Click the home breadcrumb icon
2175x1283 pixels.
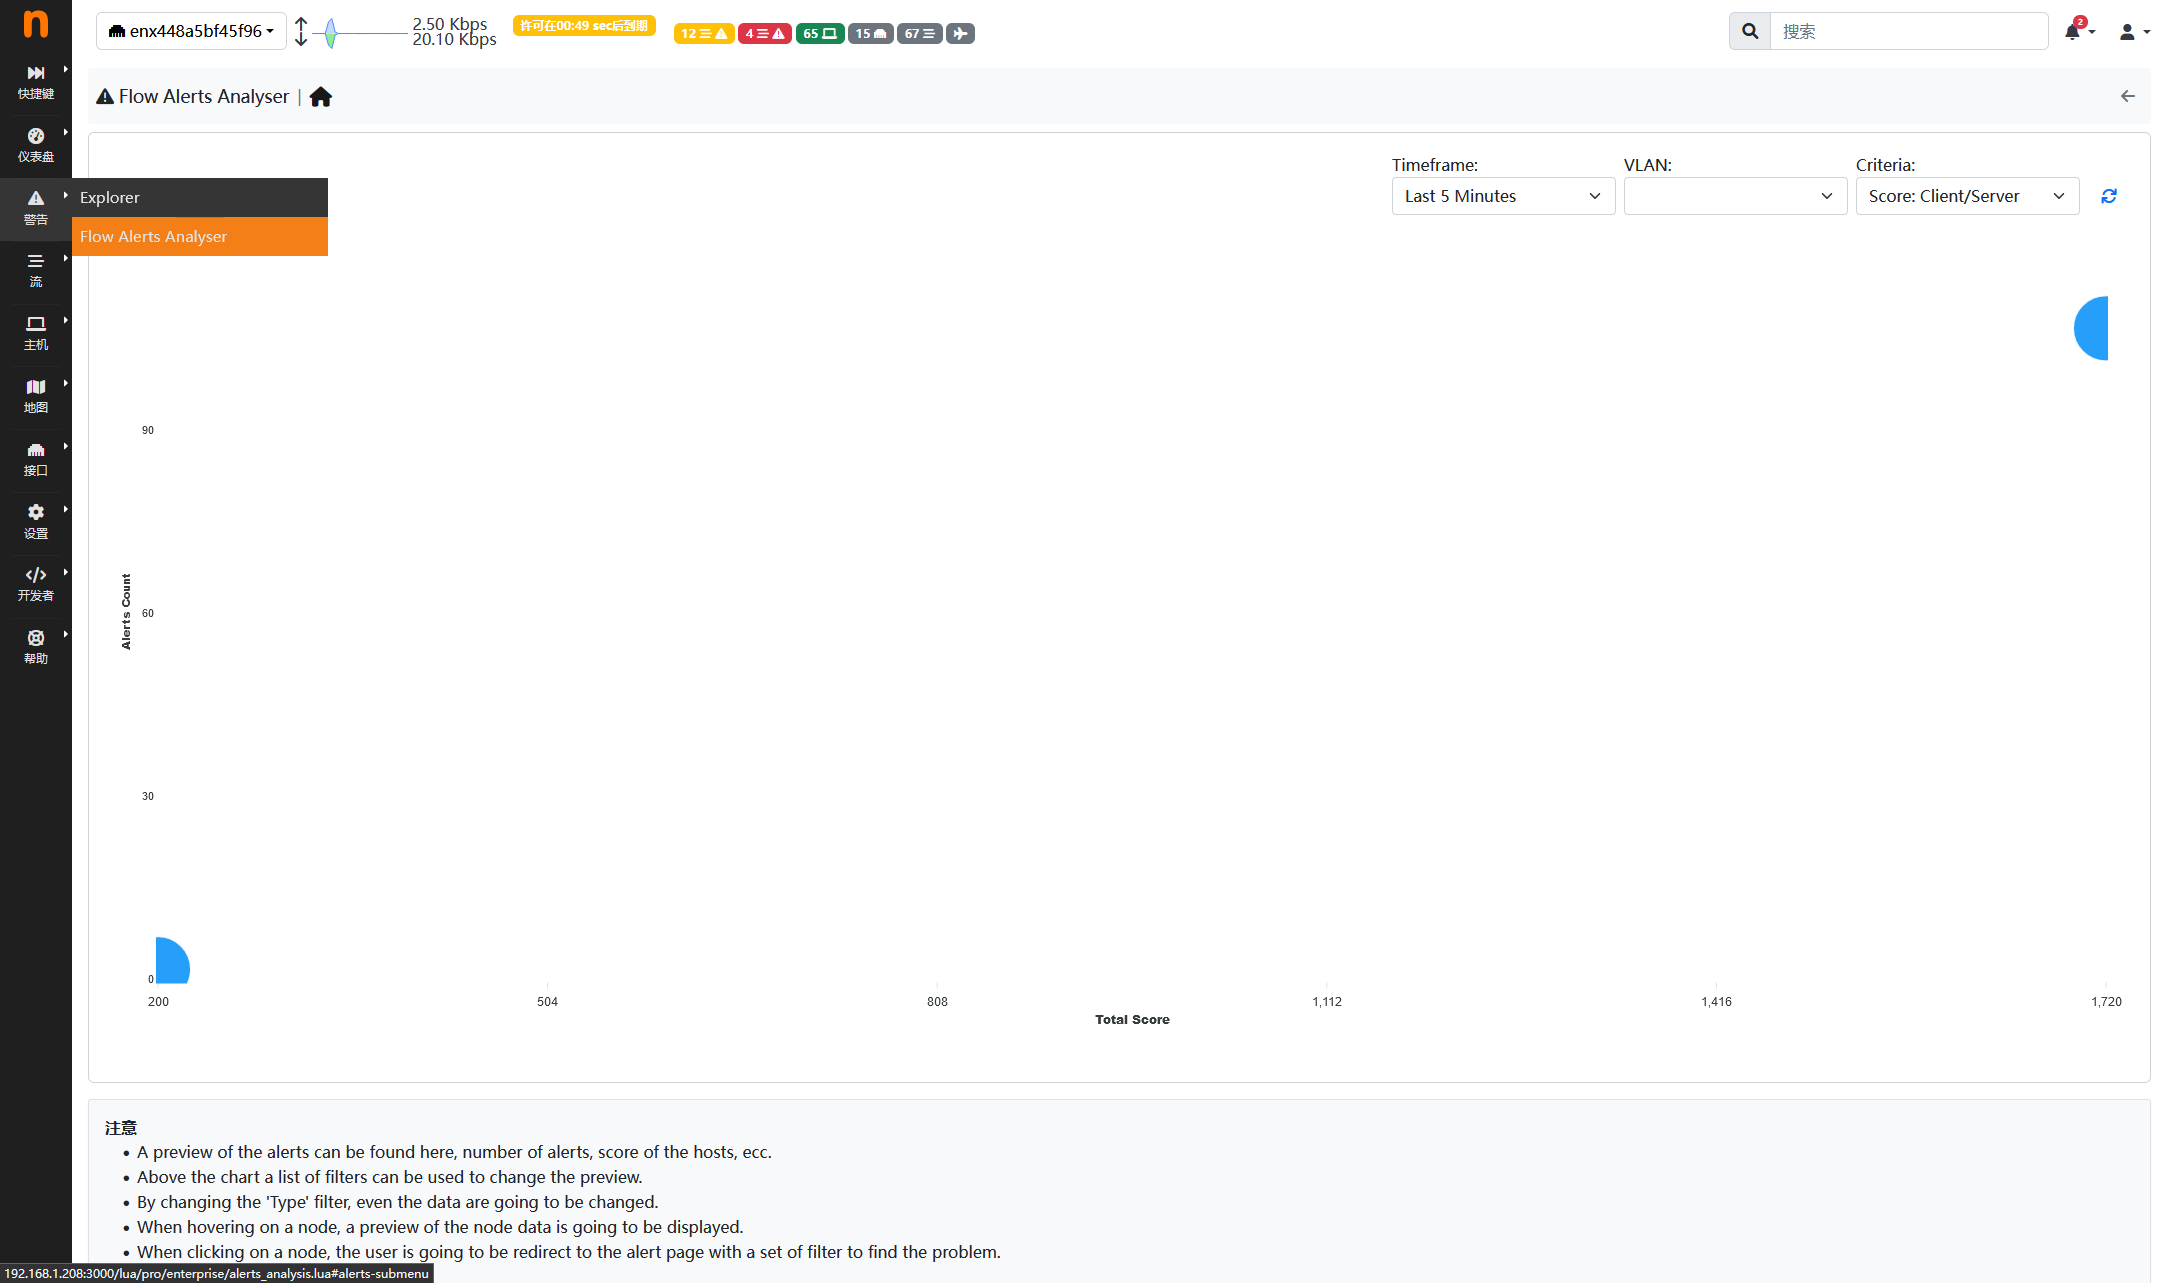pos(321,97)
